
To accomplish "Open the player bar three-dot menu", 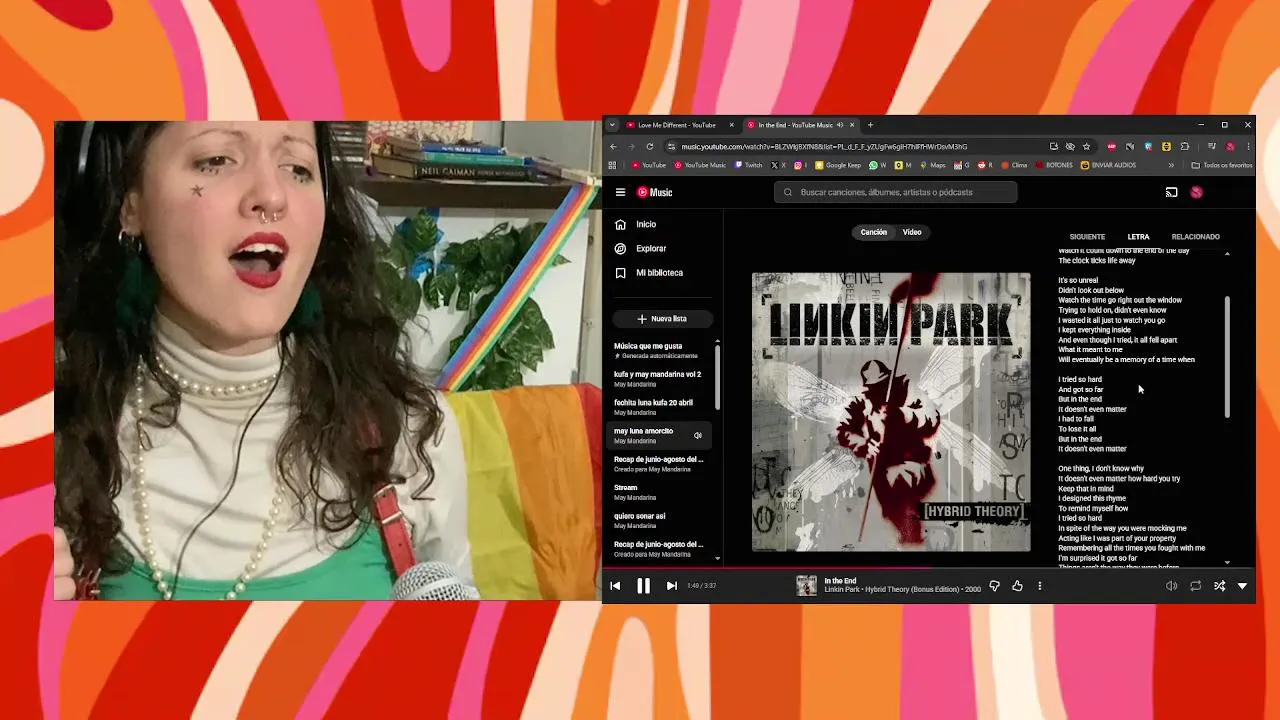I will pyautogui.click(x=1039, y=586).
